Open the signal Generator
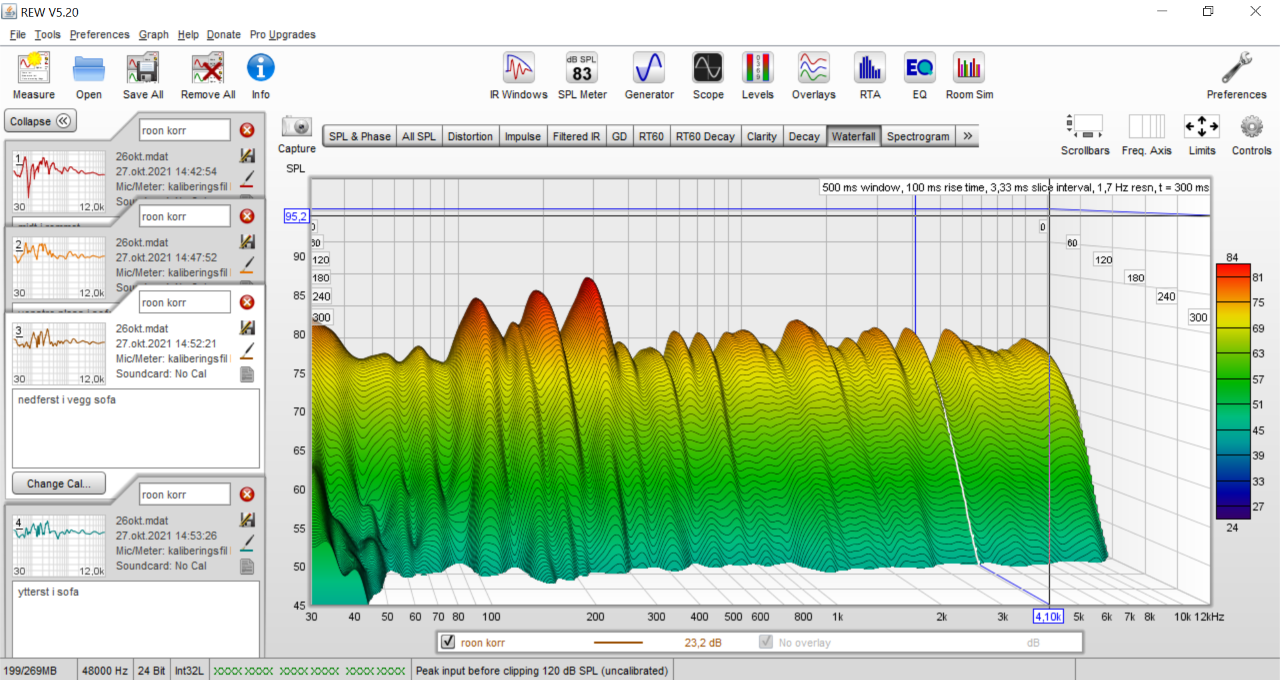The image size is (1280, 680). point(649,68)
